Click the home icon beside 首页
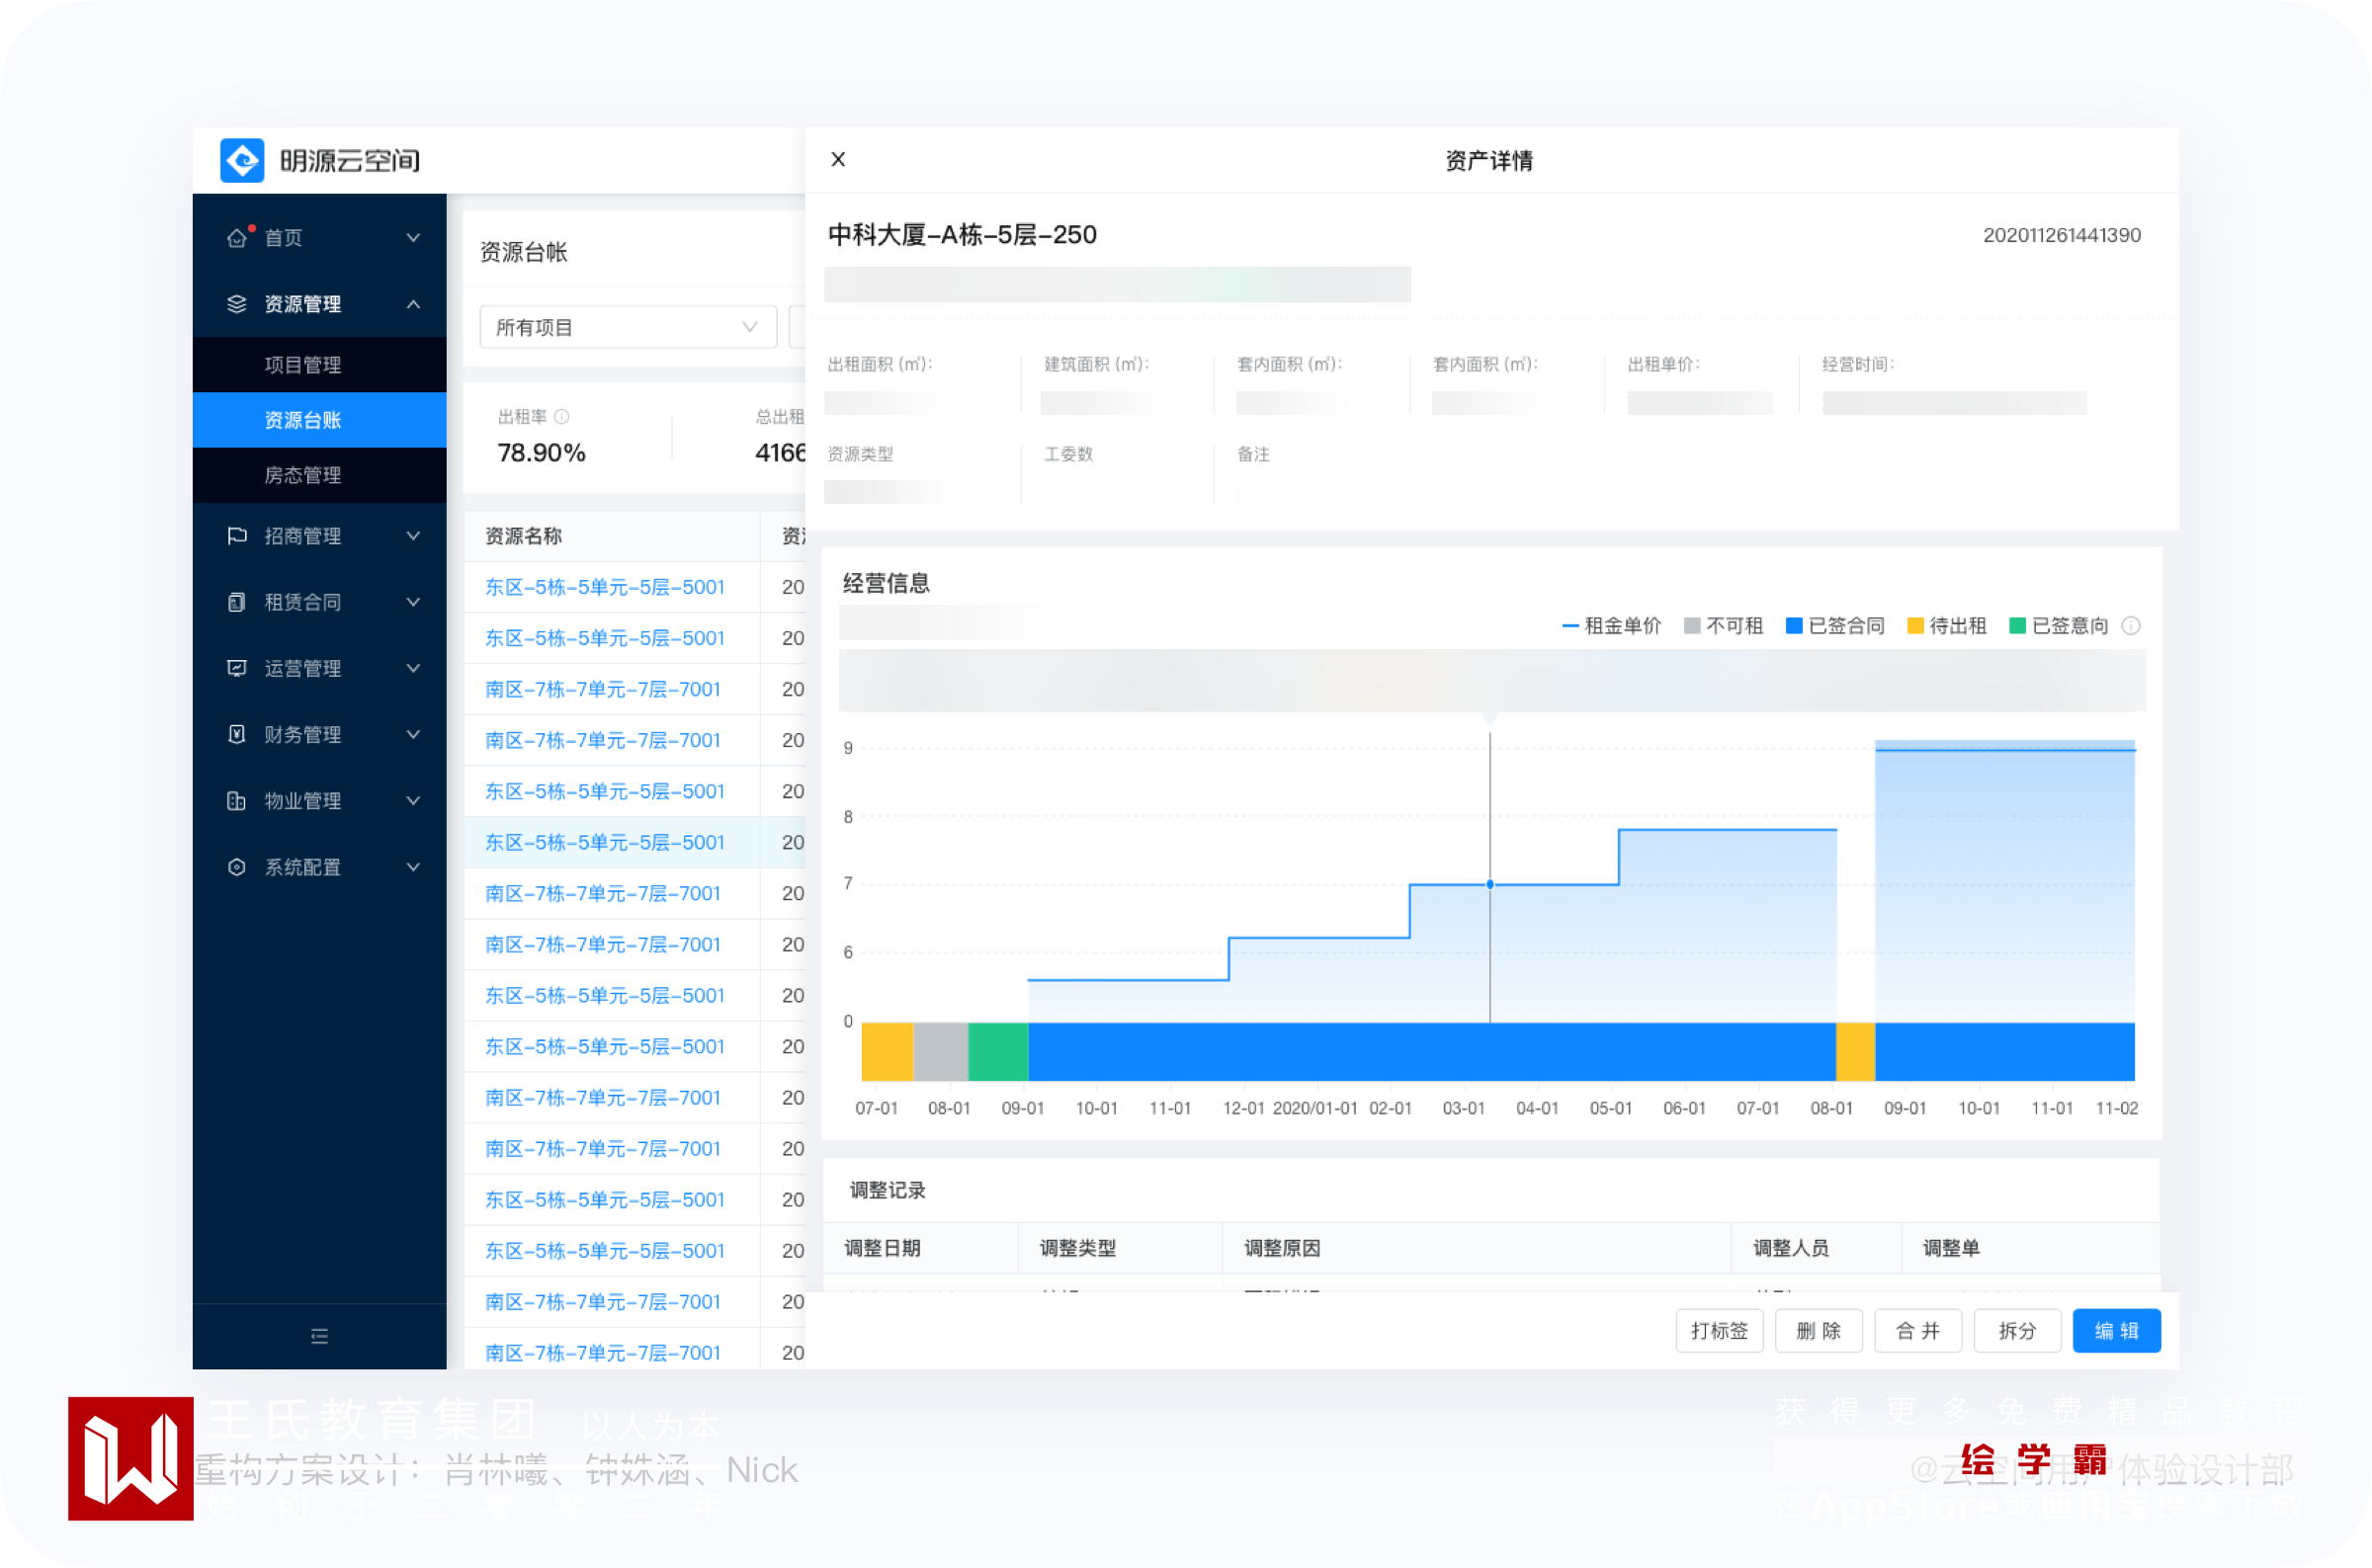The height and width of the screenshot is (1568, 2372). 236,238
